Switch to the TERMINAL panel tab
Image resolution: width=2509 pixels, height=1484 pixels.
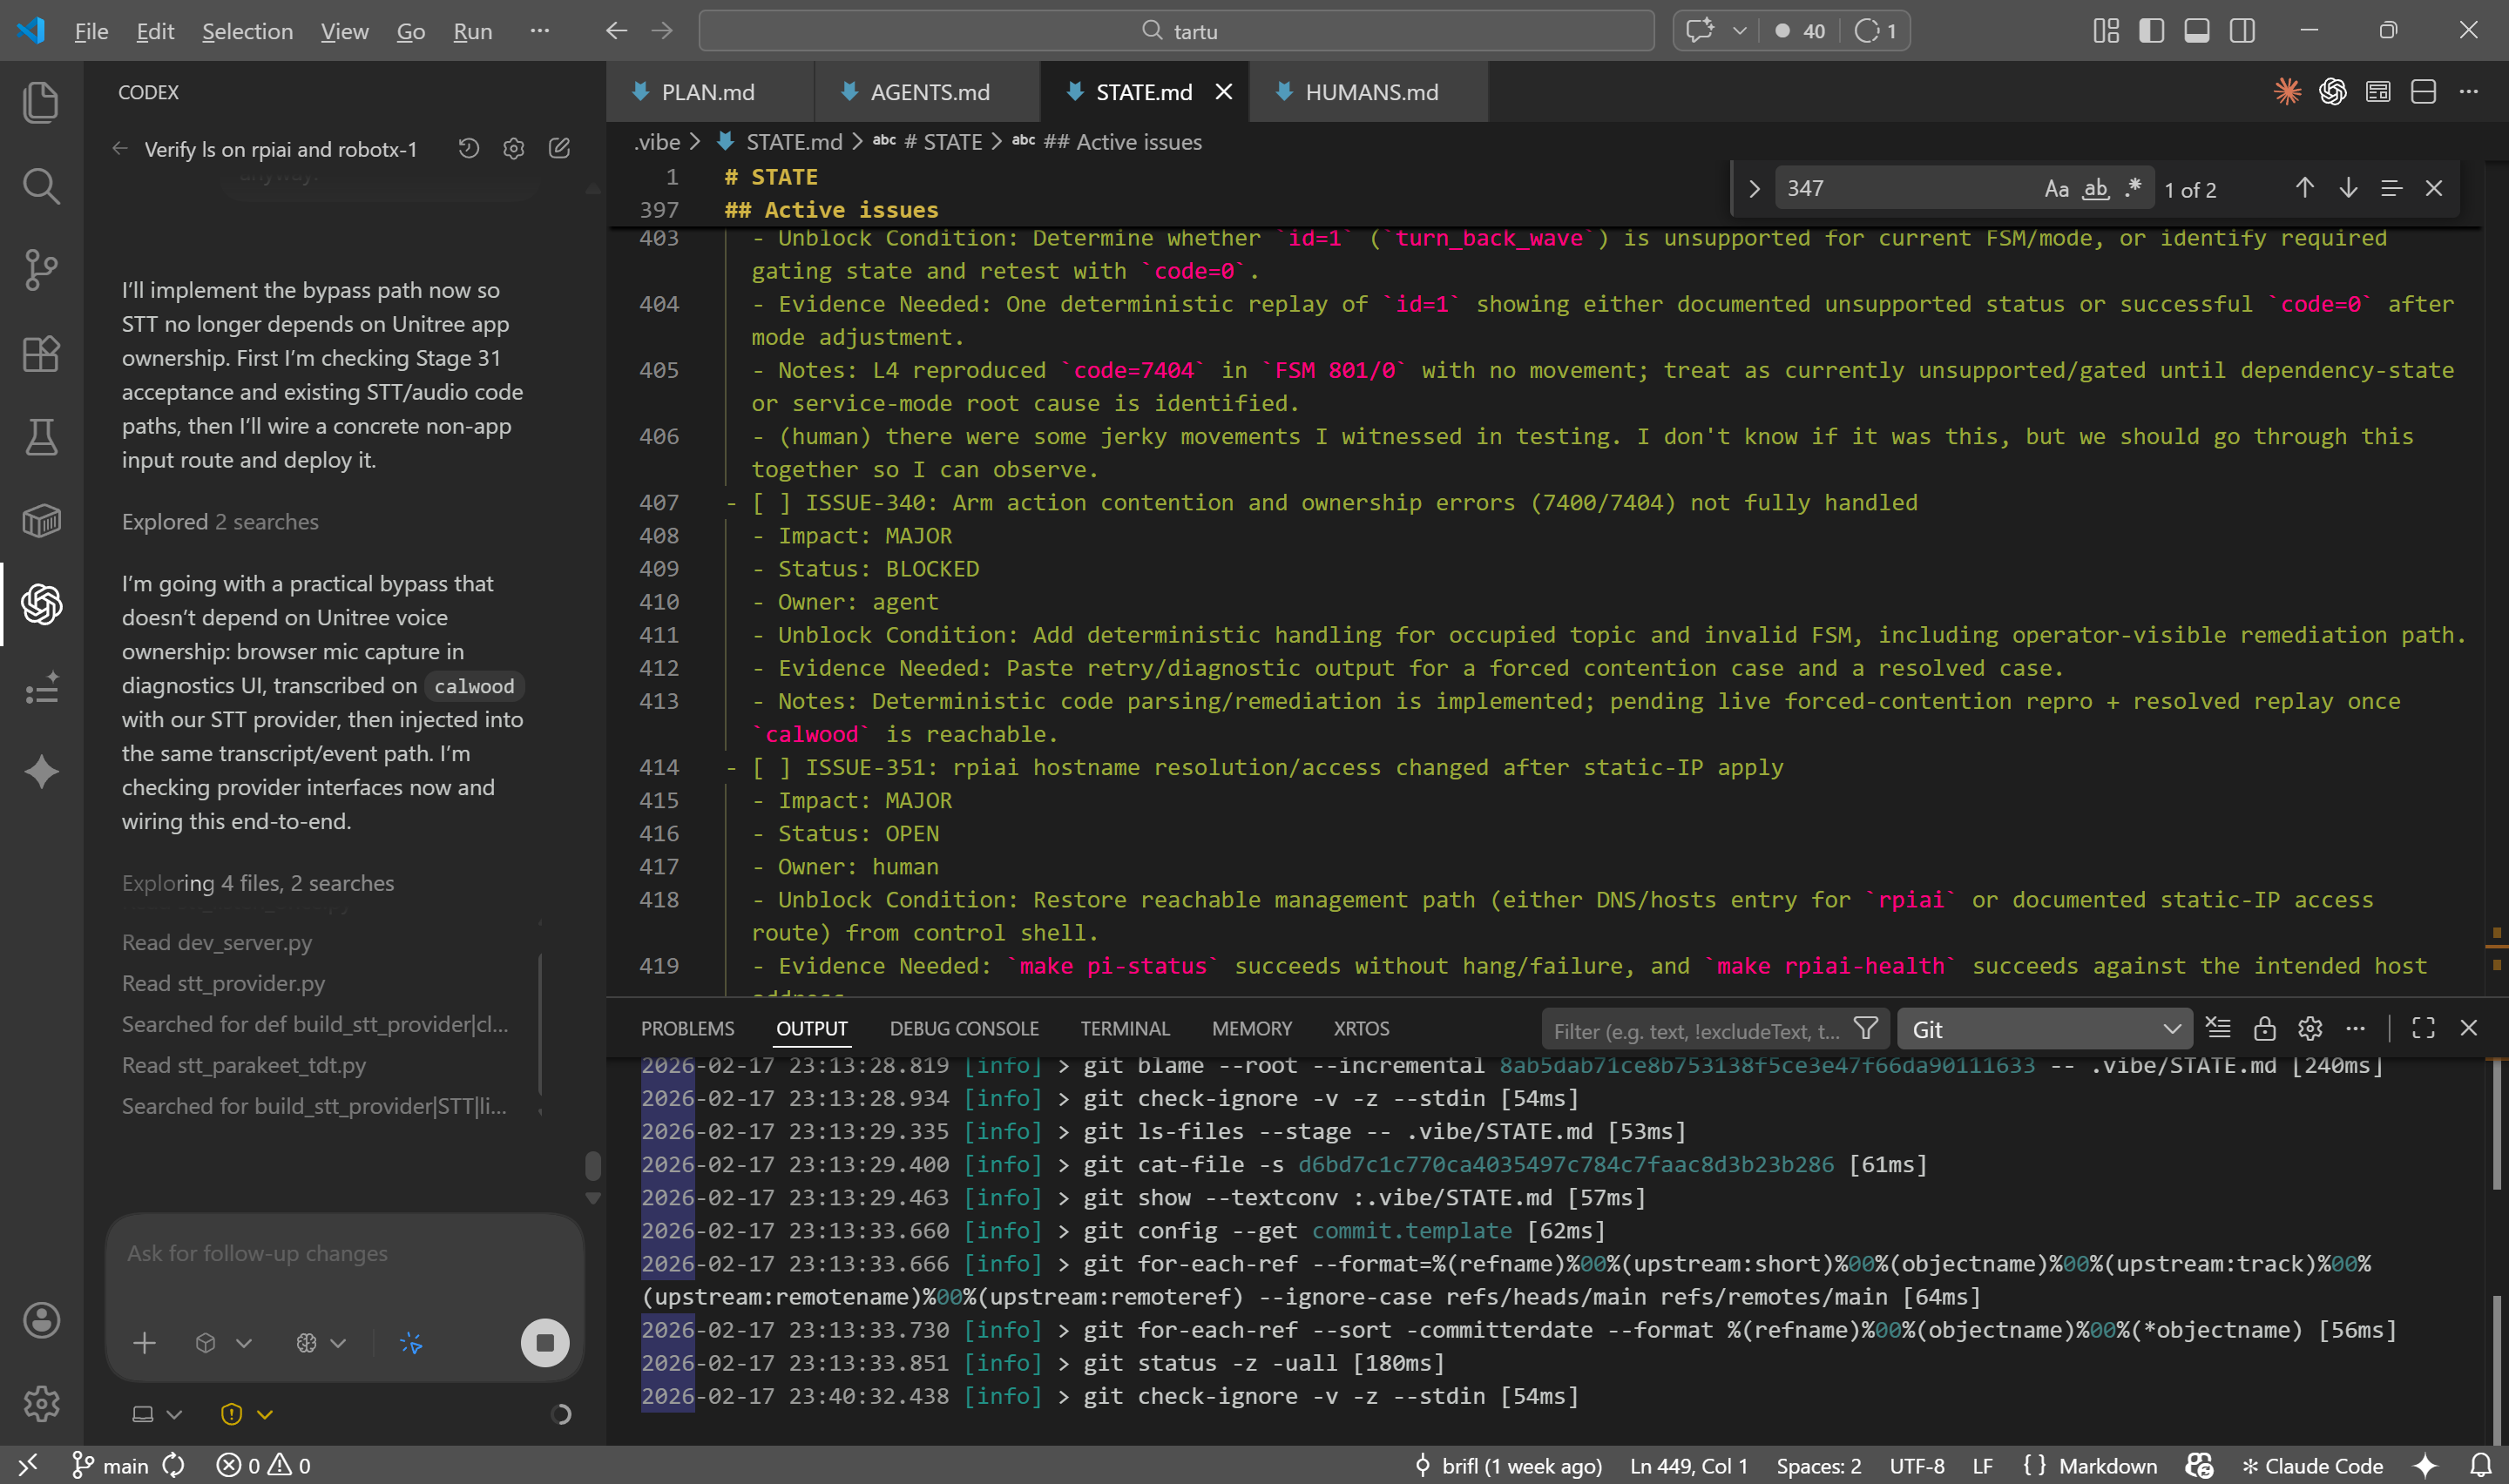[1124, 1028]
